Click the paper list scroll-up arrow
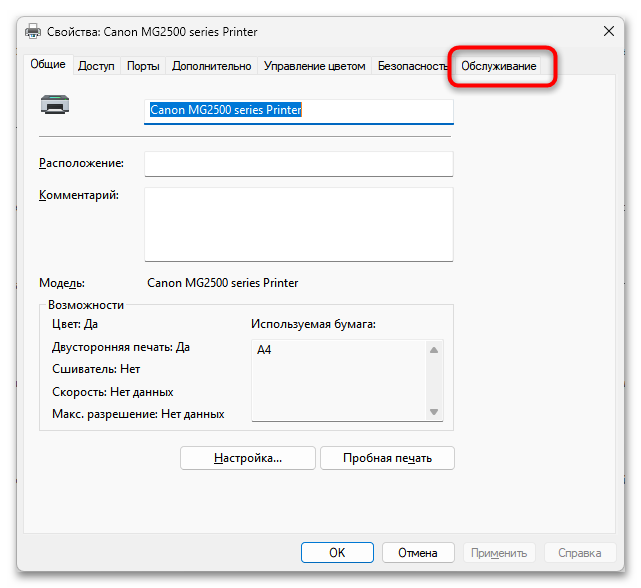This screenshot has width=641, height=588. point(434,350)
